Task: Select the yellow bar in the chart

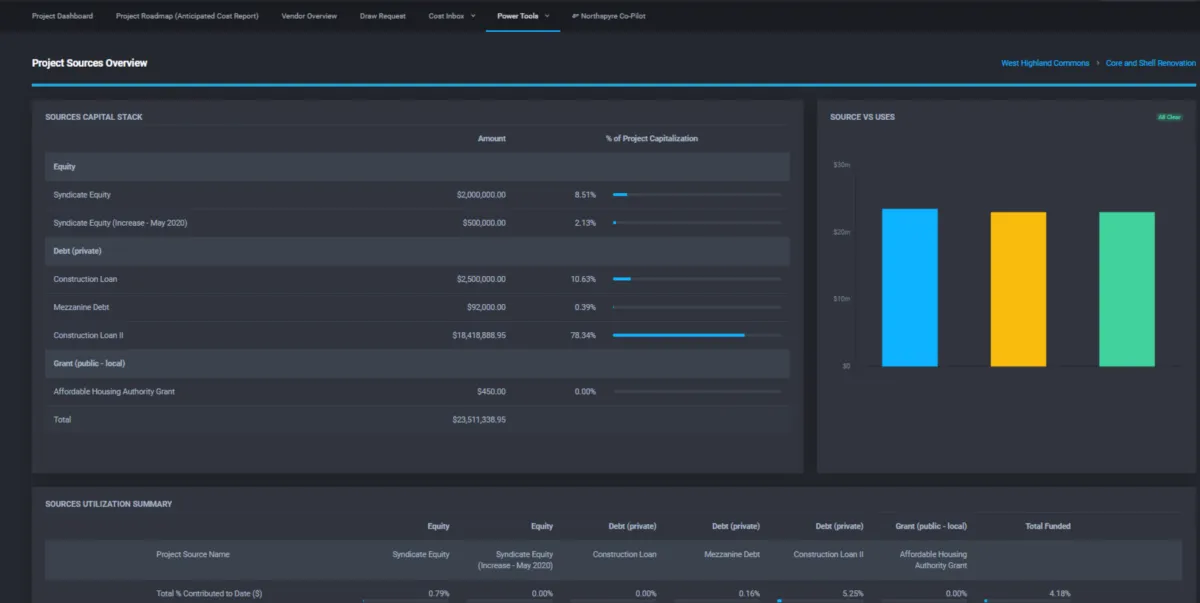Action: click(x=1018, y=289)
